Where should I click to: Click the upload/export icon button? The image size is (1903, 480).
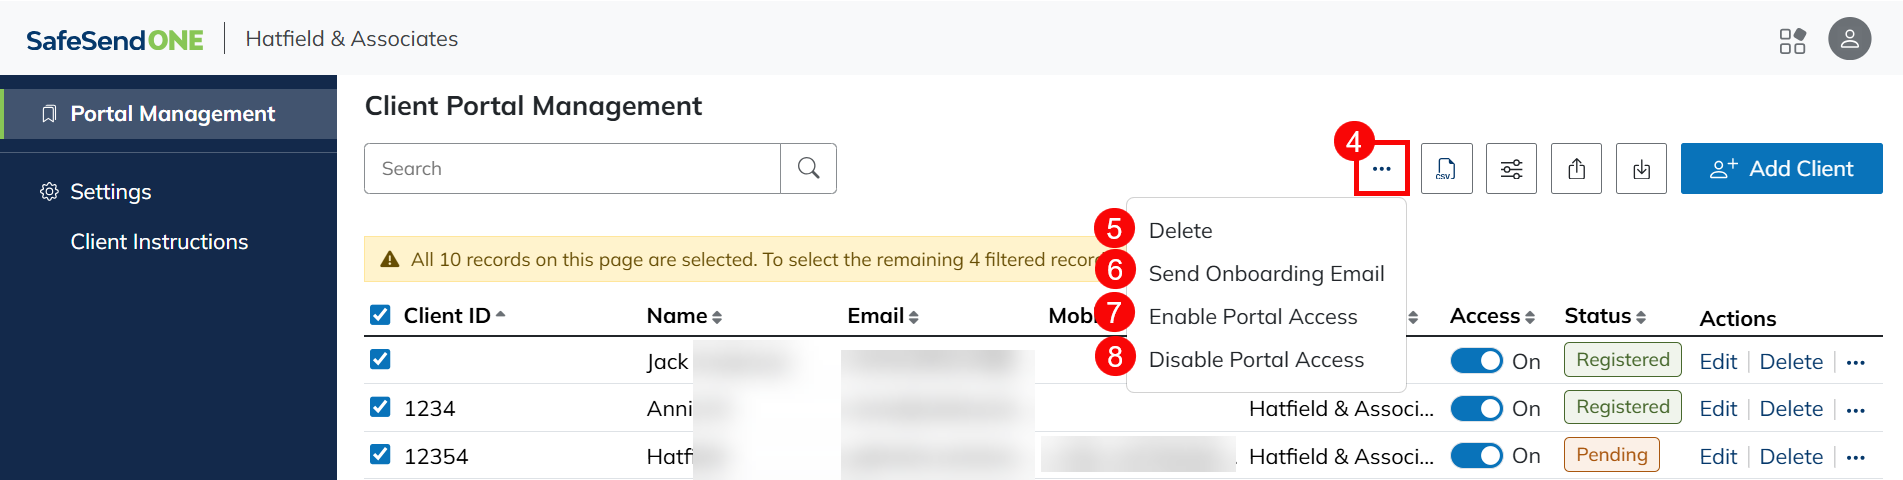(1576, 168)
